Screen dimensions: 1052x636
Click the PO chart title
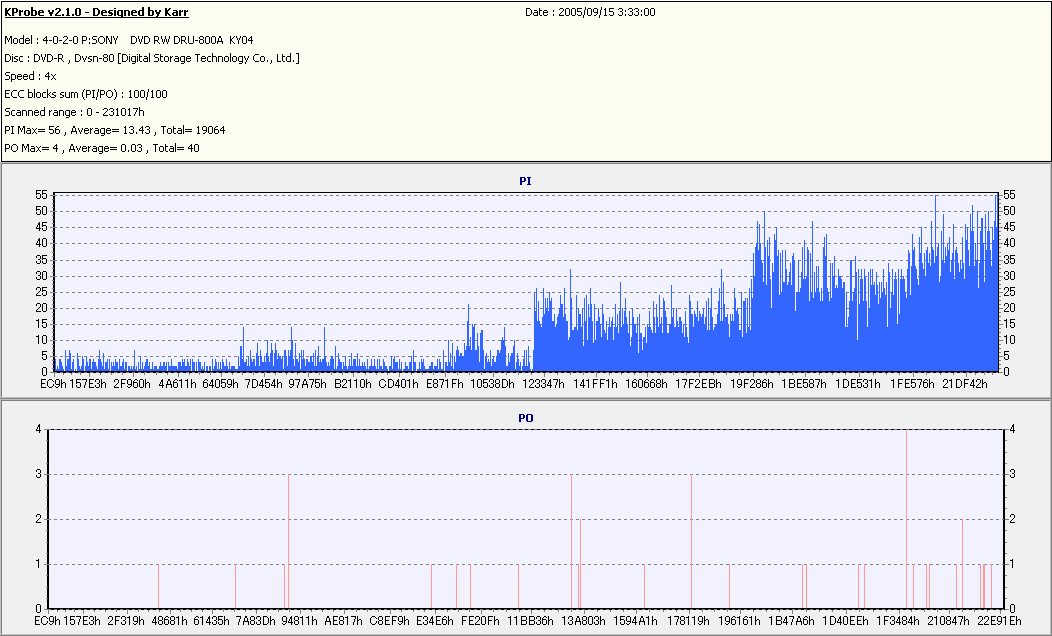[525, 418]
